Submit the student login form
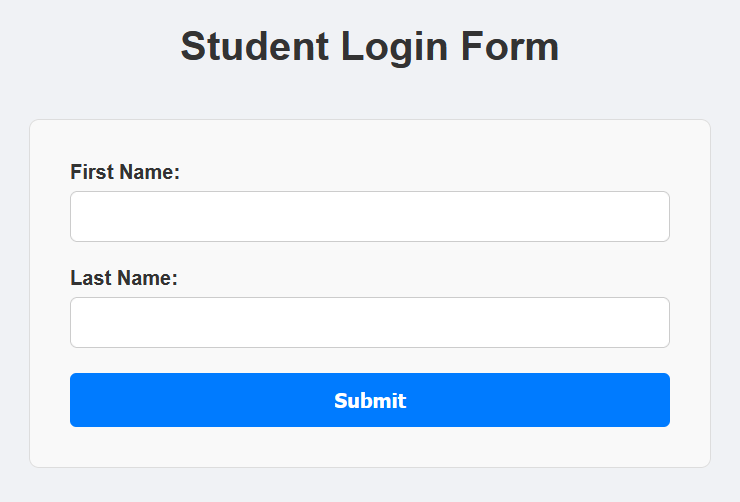Viewport: 740px width, 502px height. [x=369, y=400]
